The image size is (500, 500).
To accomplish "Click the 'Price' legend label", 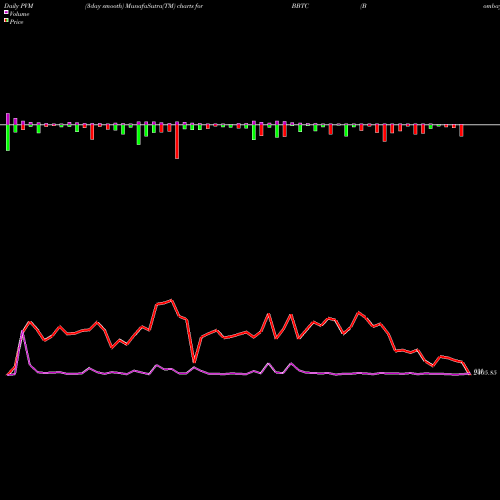I will coord(16,22).
